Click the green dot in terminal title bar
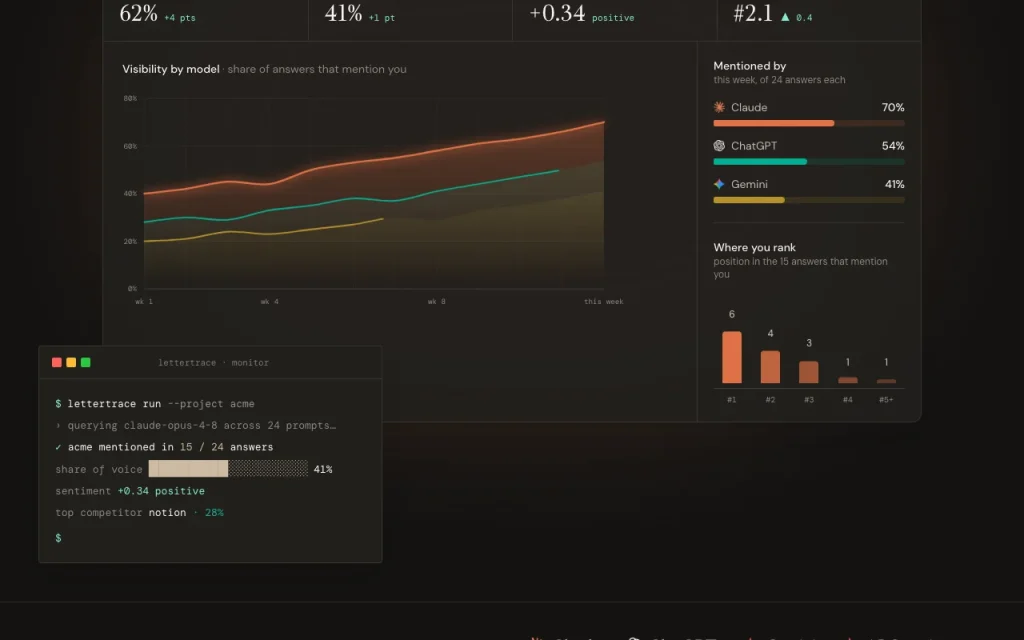 (x=86, y=362)
